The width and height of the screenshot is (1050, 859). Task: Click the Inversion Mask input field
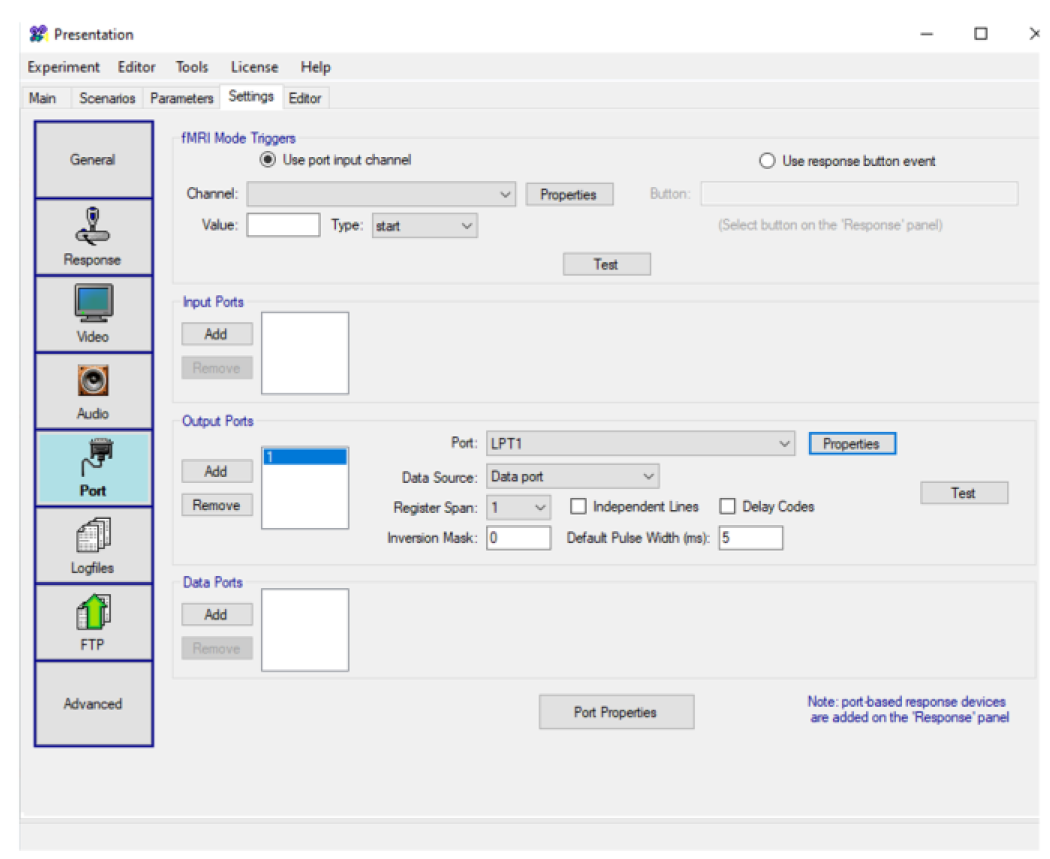coord(519,538)
